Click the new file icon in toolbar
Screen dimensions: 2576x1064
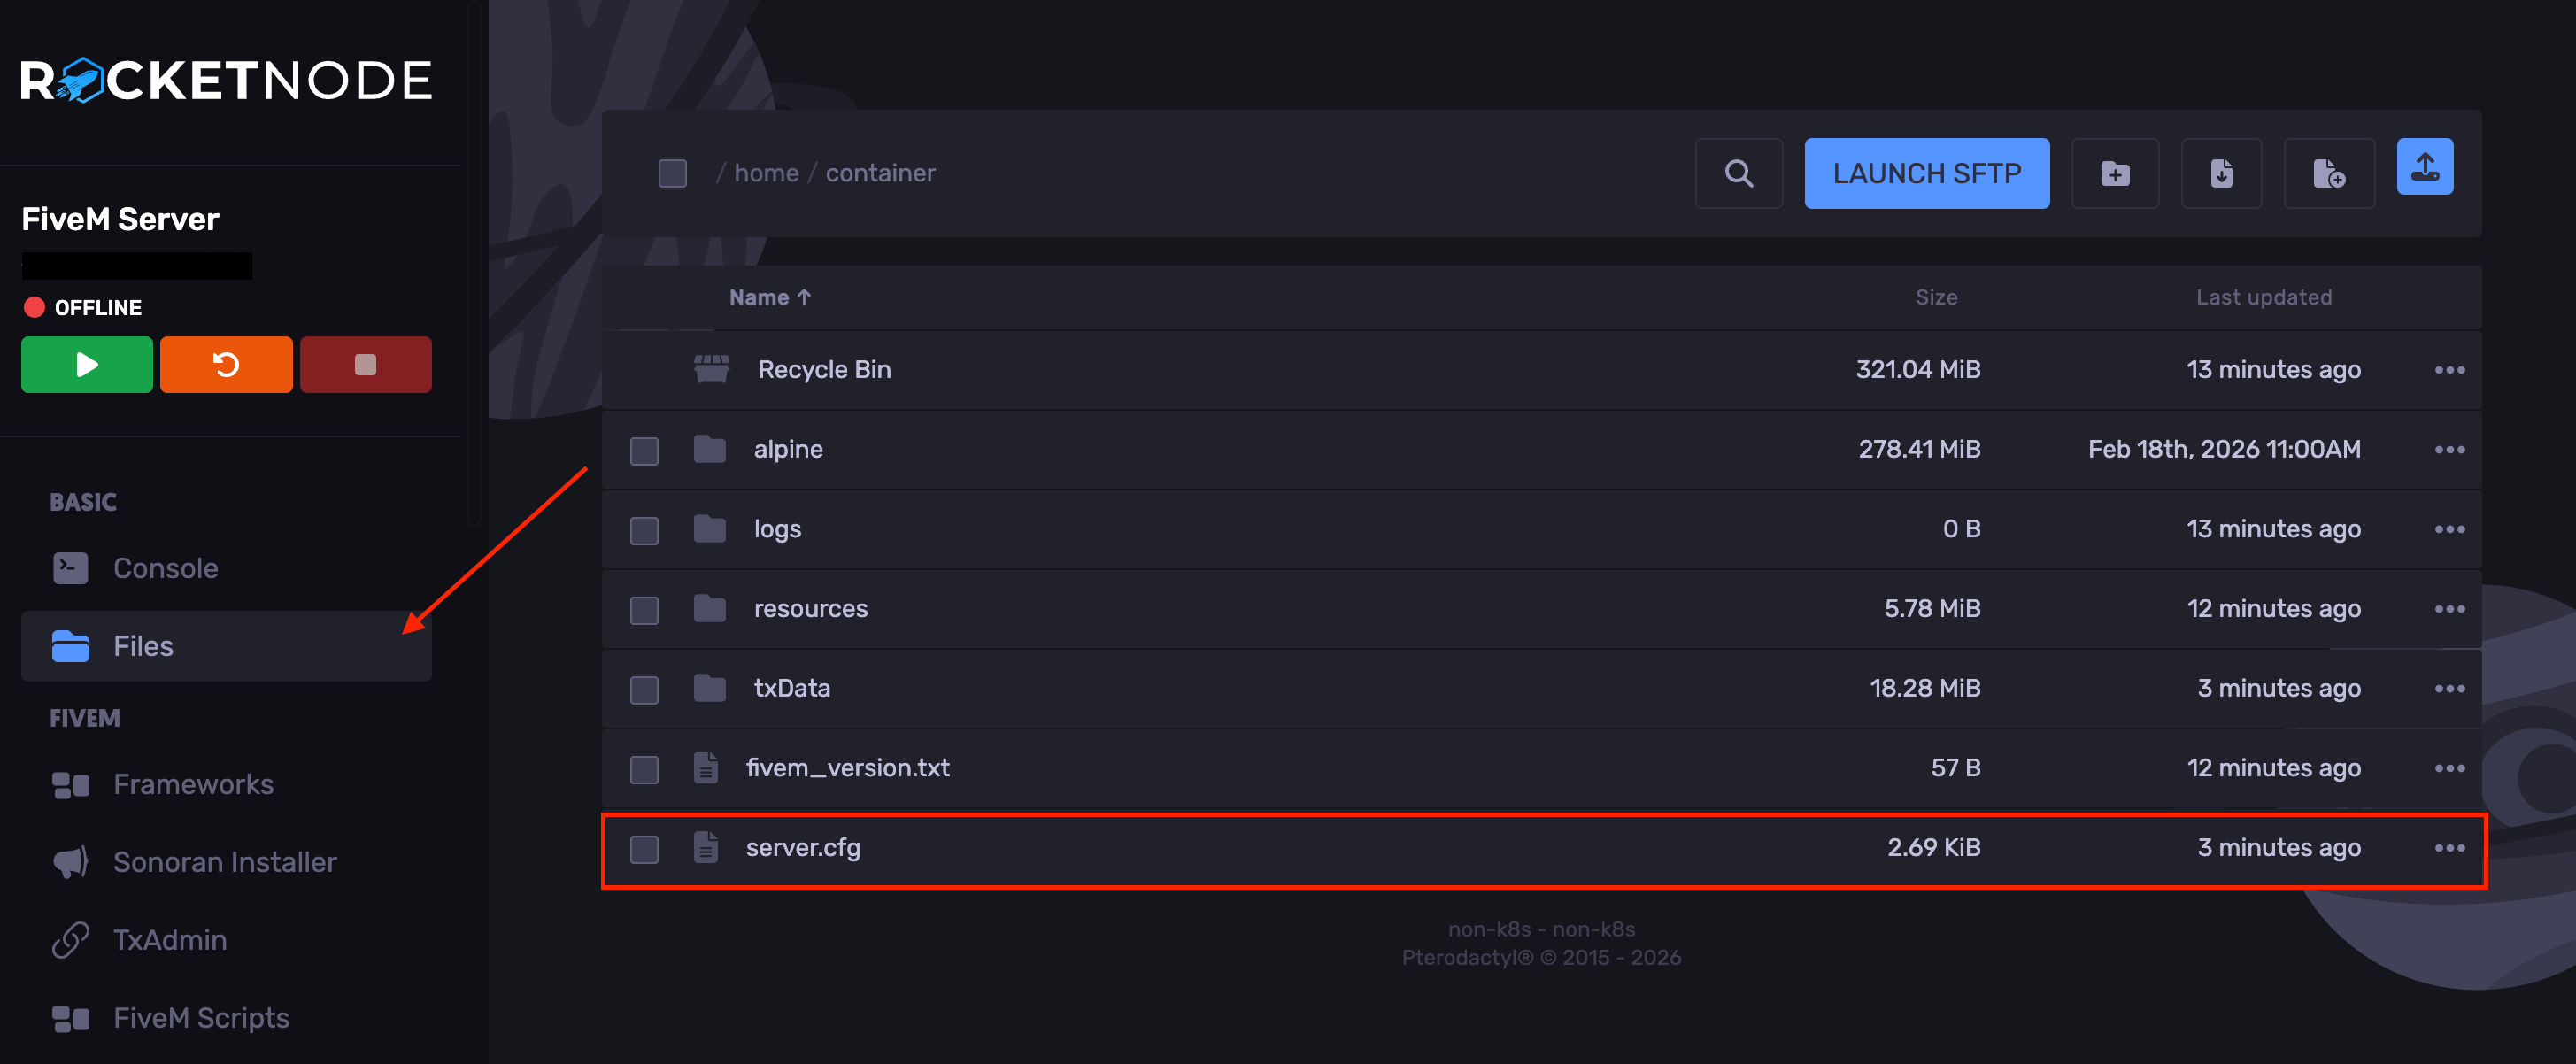pyautogui.click(x=2328, y=173)
